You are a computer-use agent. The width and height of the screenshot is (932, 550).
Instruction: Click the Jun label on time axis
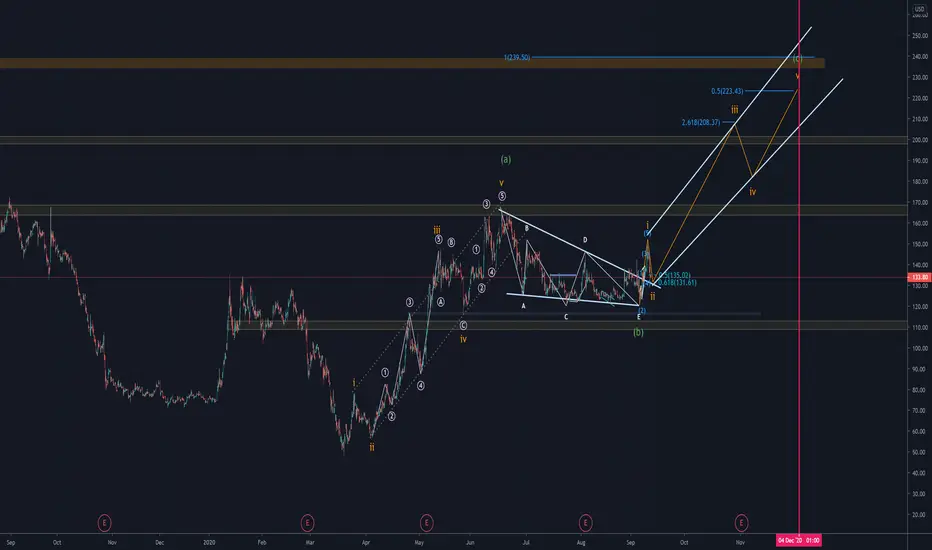click(x=470, y=542)
